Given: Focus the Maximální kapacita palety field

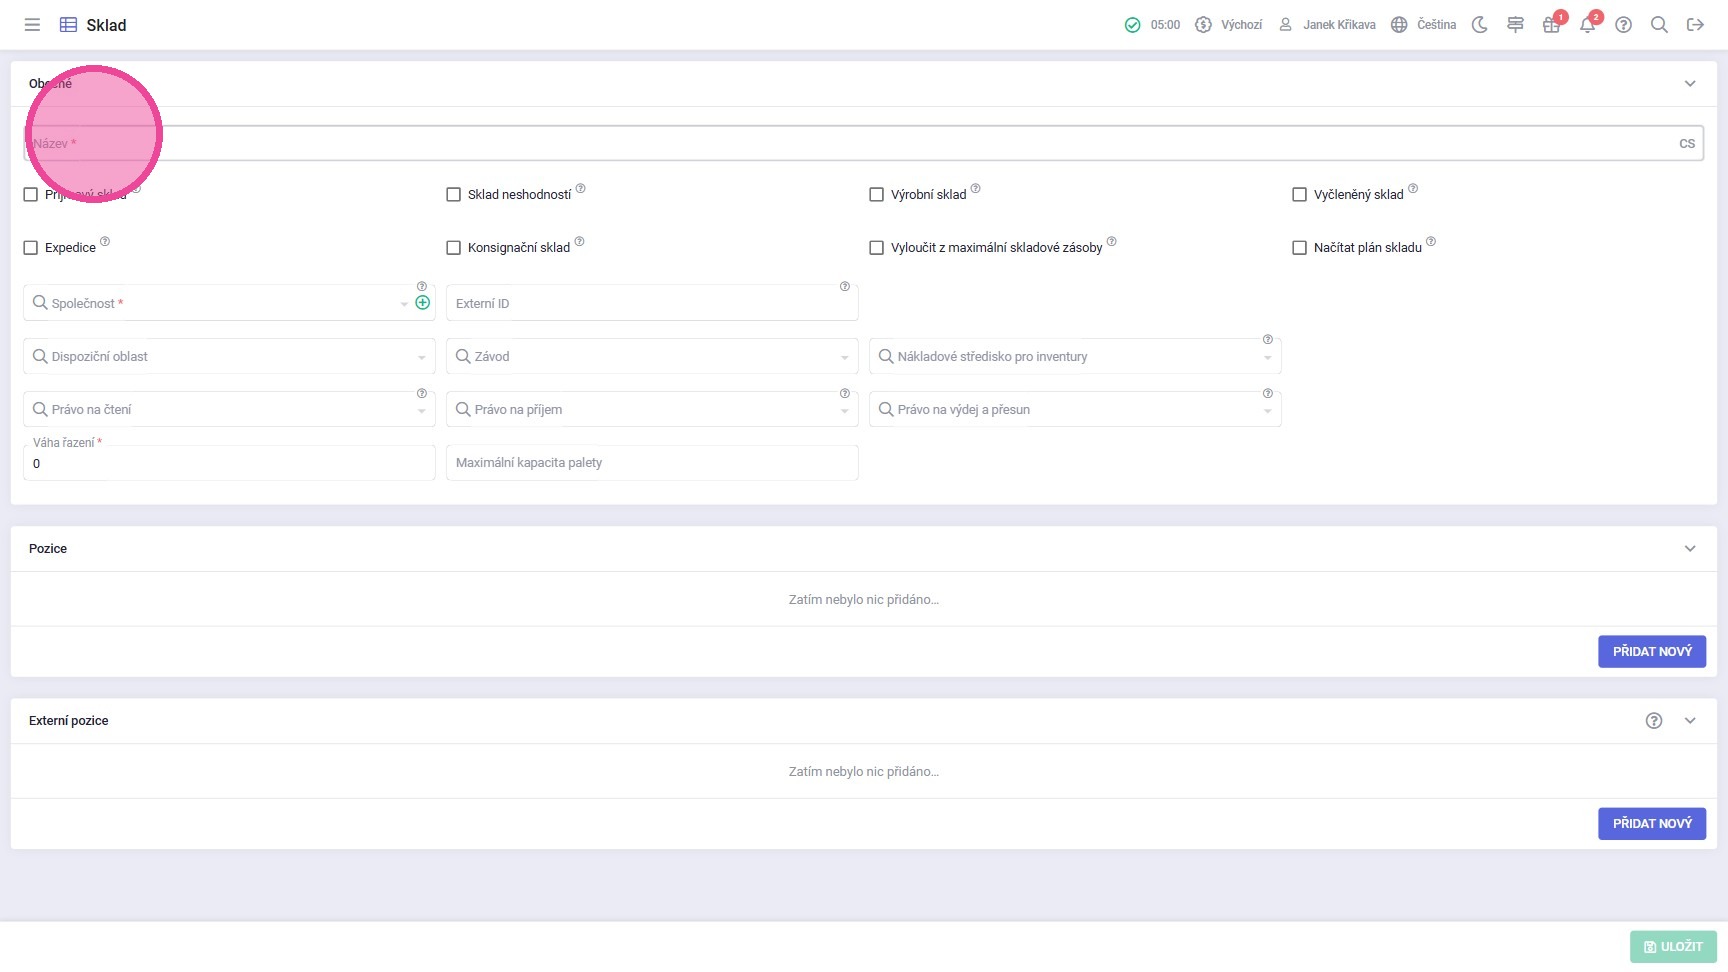Looking at the screenshot, I should click(x=652, y=463).
